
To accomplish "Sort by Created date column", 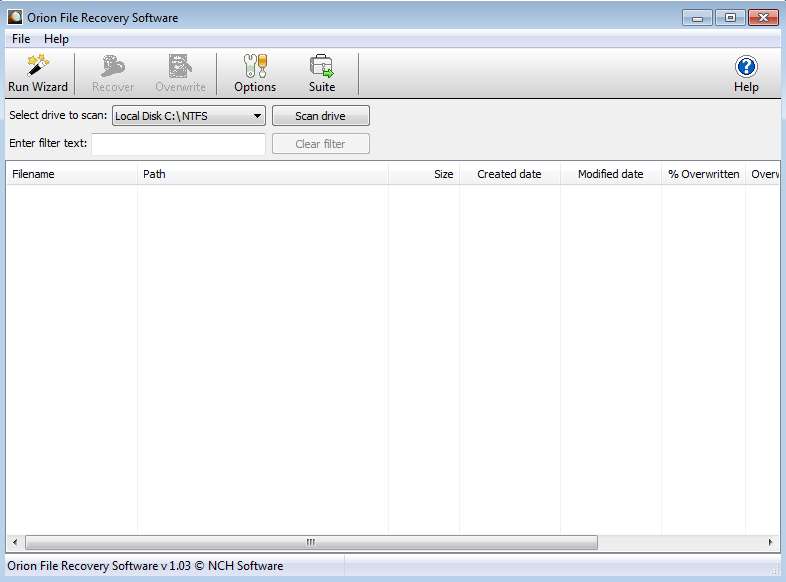I will coord(510,174).
